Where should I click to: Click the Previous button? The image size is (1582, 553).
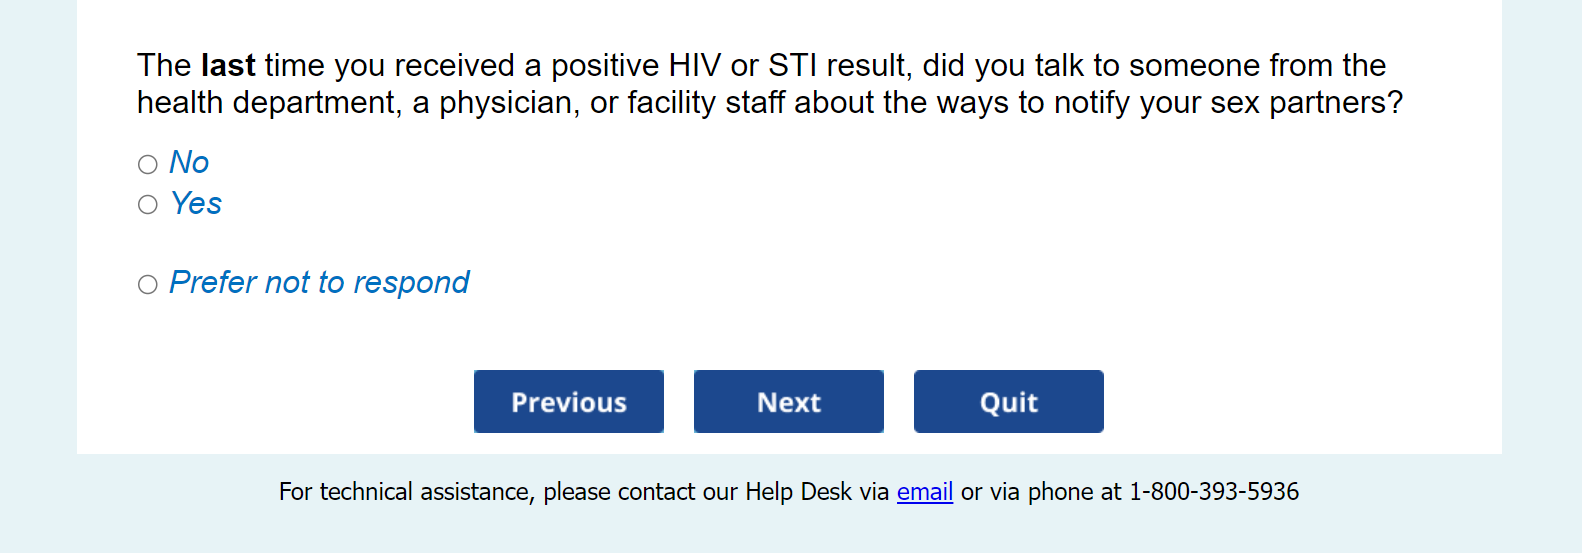tap(568, 402)
